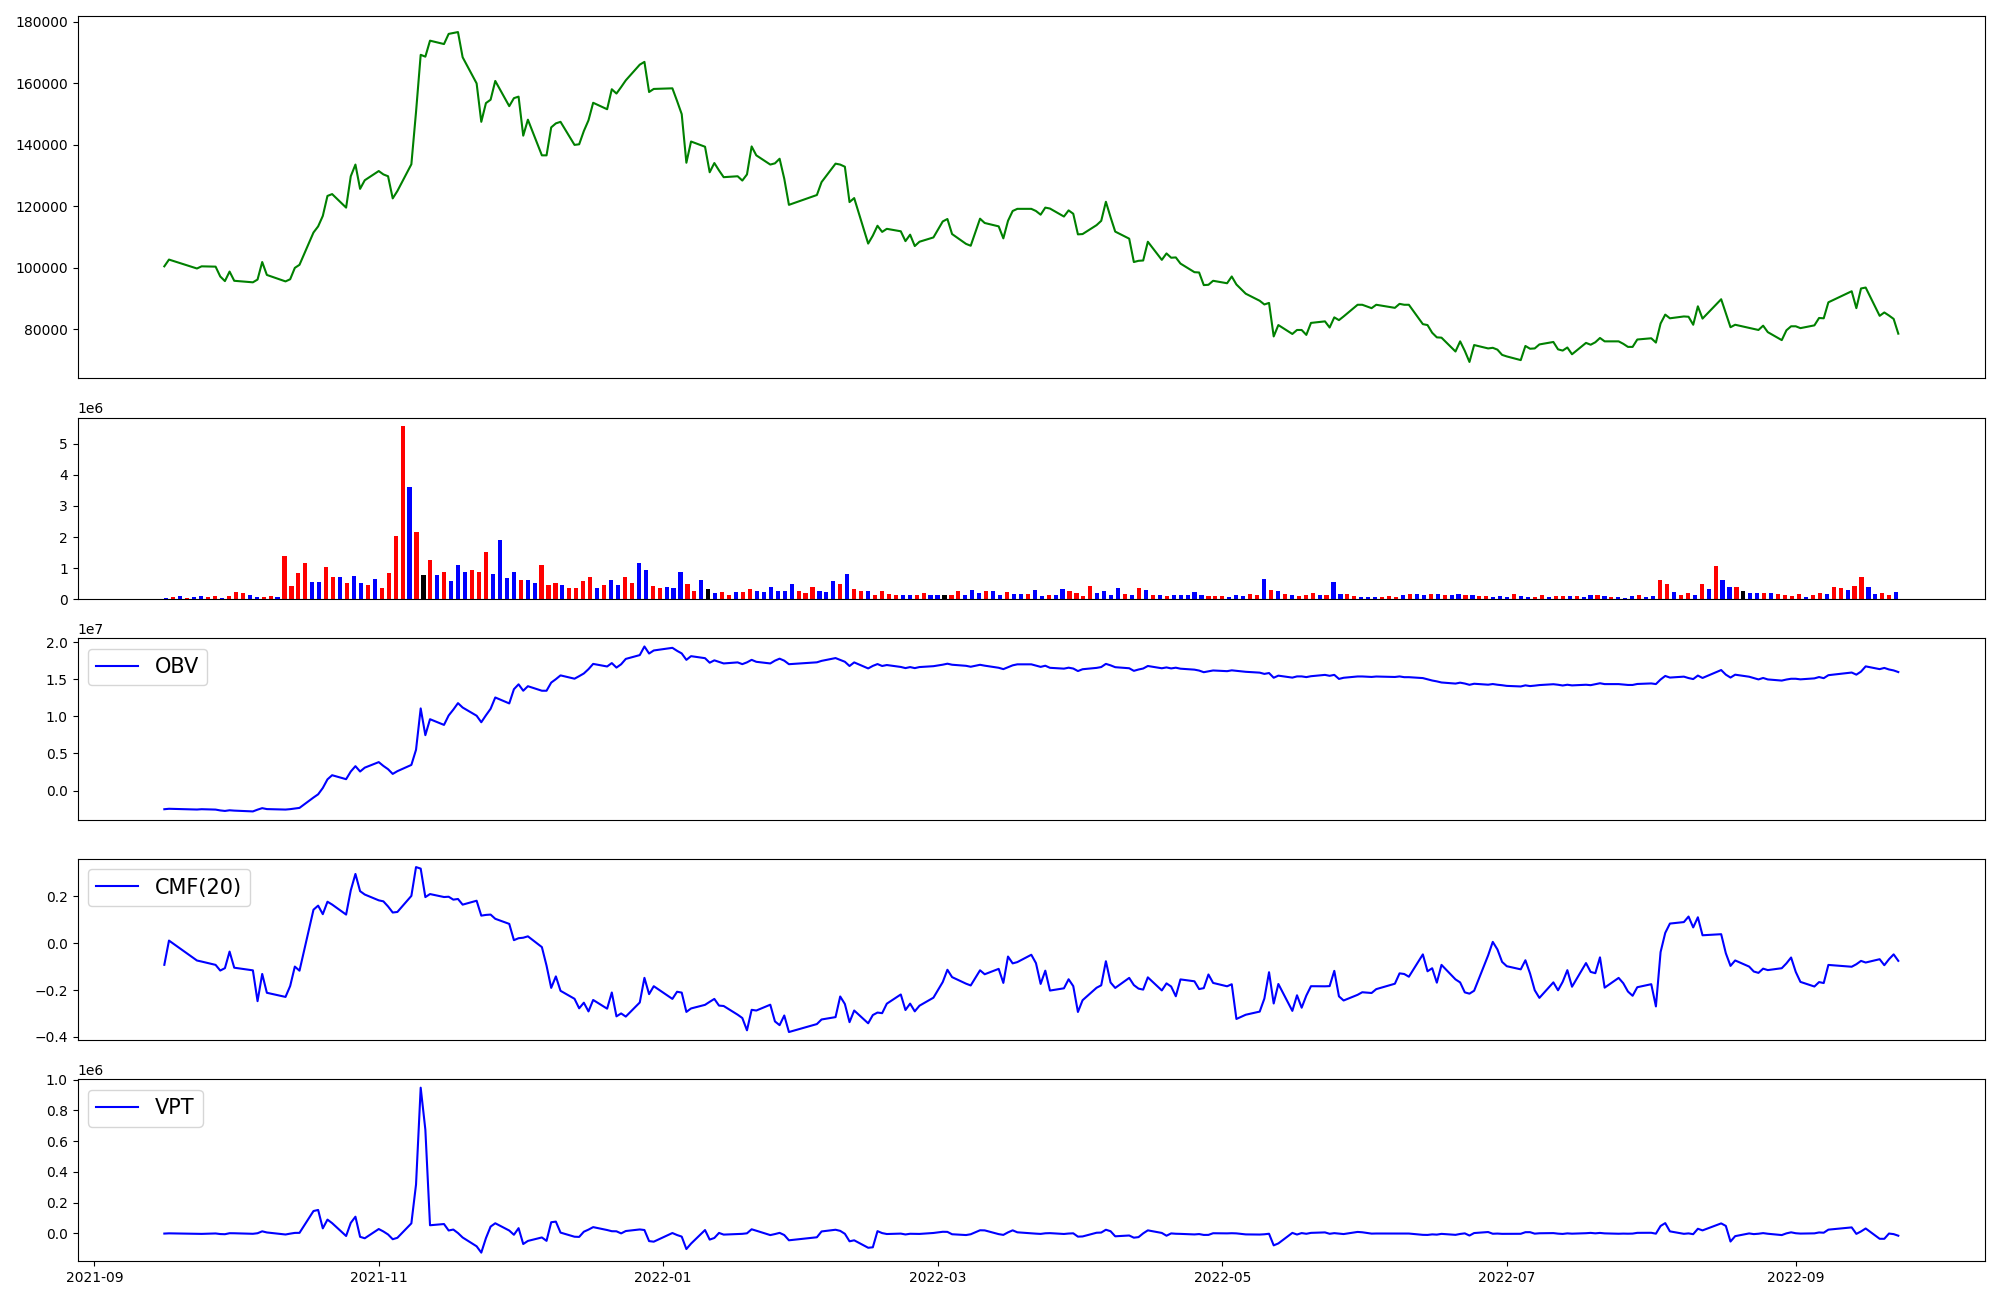Screen dimensions: 2000x1300
Task: Click the peak of the VPT spike
Action: click(x=420, y=1088)
